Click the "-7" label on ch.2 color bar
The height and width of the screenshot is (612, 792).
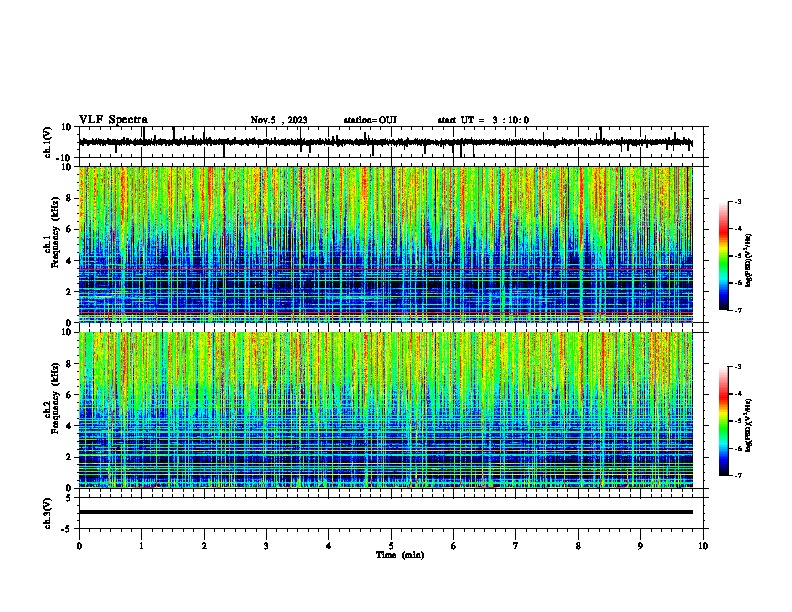(x=737, y=475)
